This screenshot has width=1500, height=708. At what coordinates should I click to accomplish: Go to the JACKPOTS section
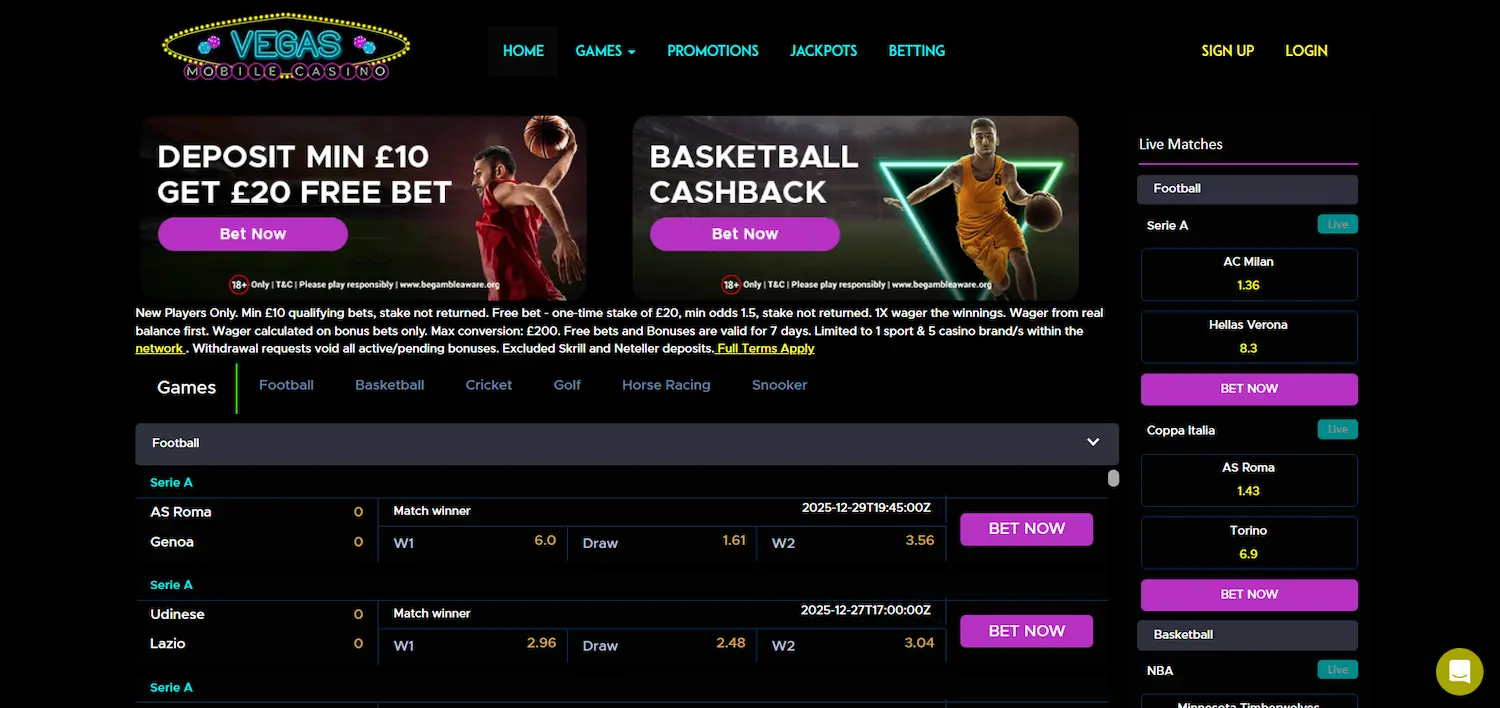pyautogui.click(x=823, y=50)
